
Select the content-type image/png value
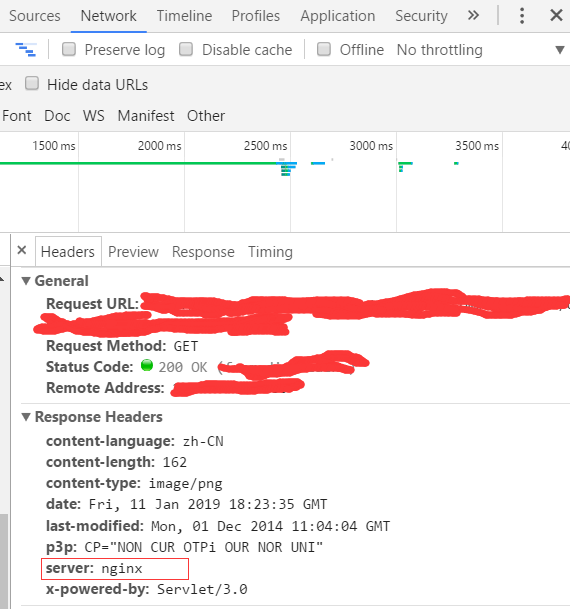click(186, 484)
